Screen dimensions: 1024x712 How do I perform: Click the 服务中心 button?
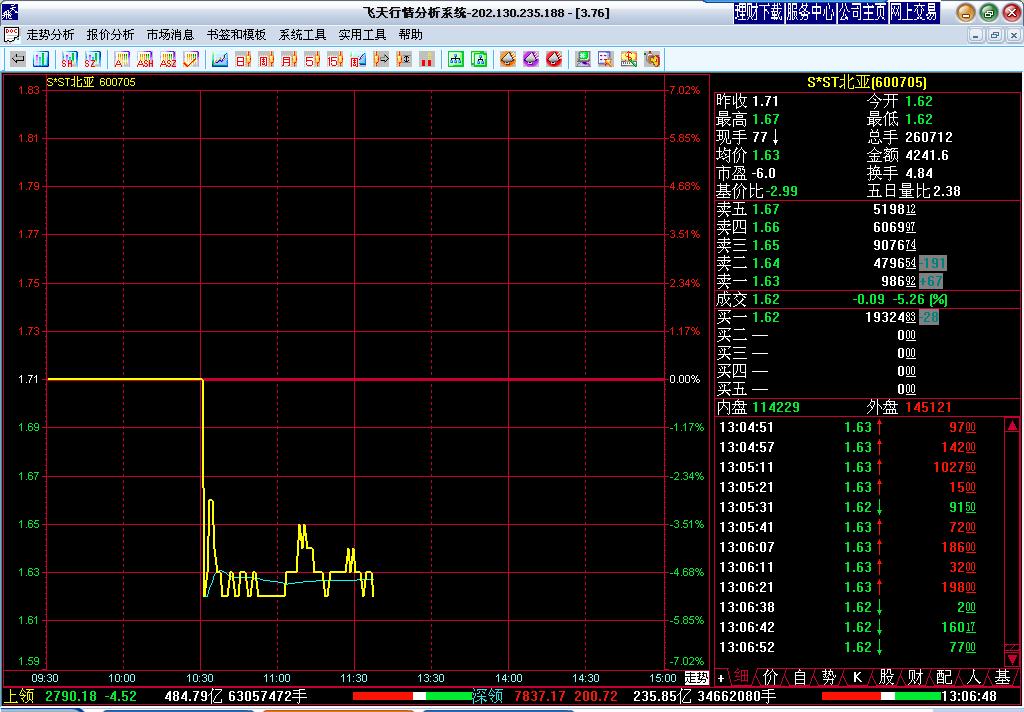[x=810, y=12]
